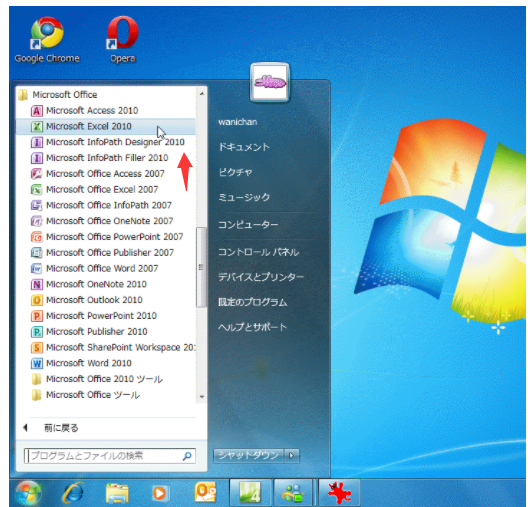Image resolution: width=530 pixels, height=507 pixels.
Task: Launch Microsoft PowerPoint 2010 entry text
Action: tap(101, 316)
